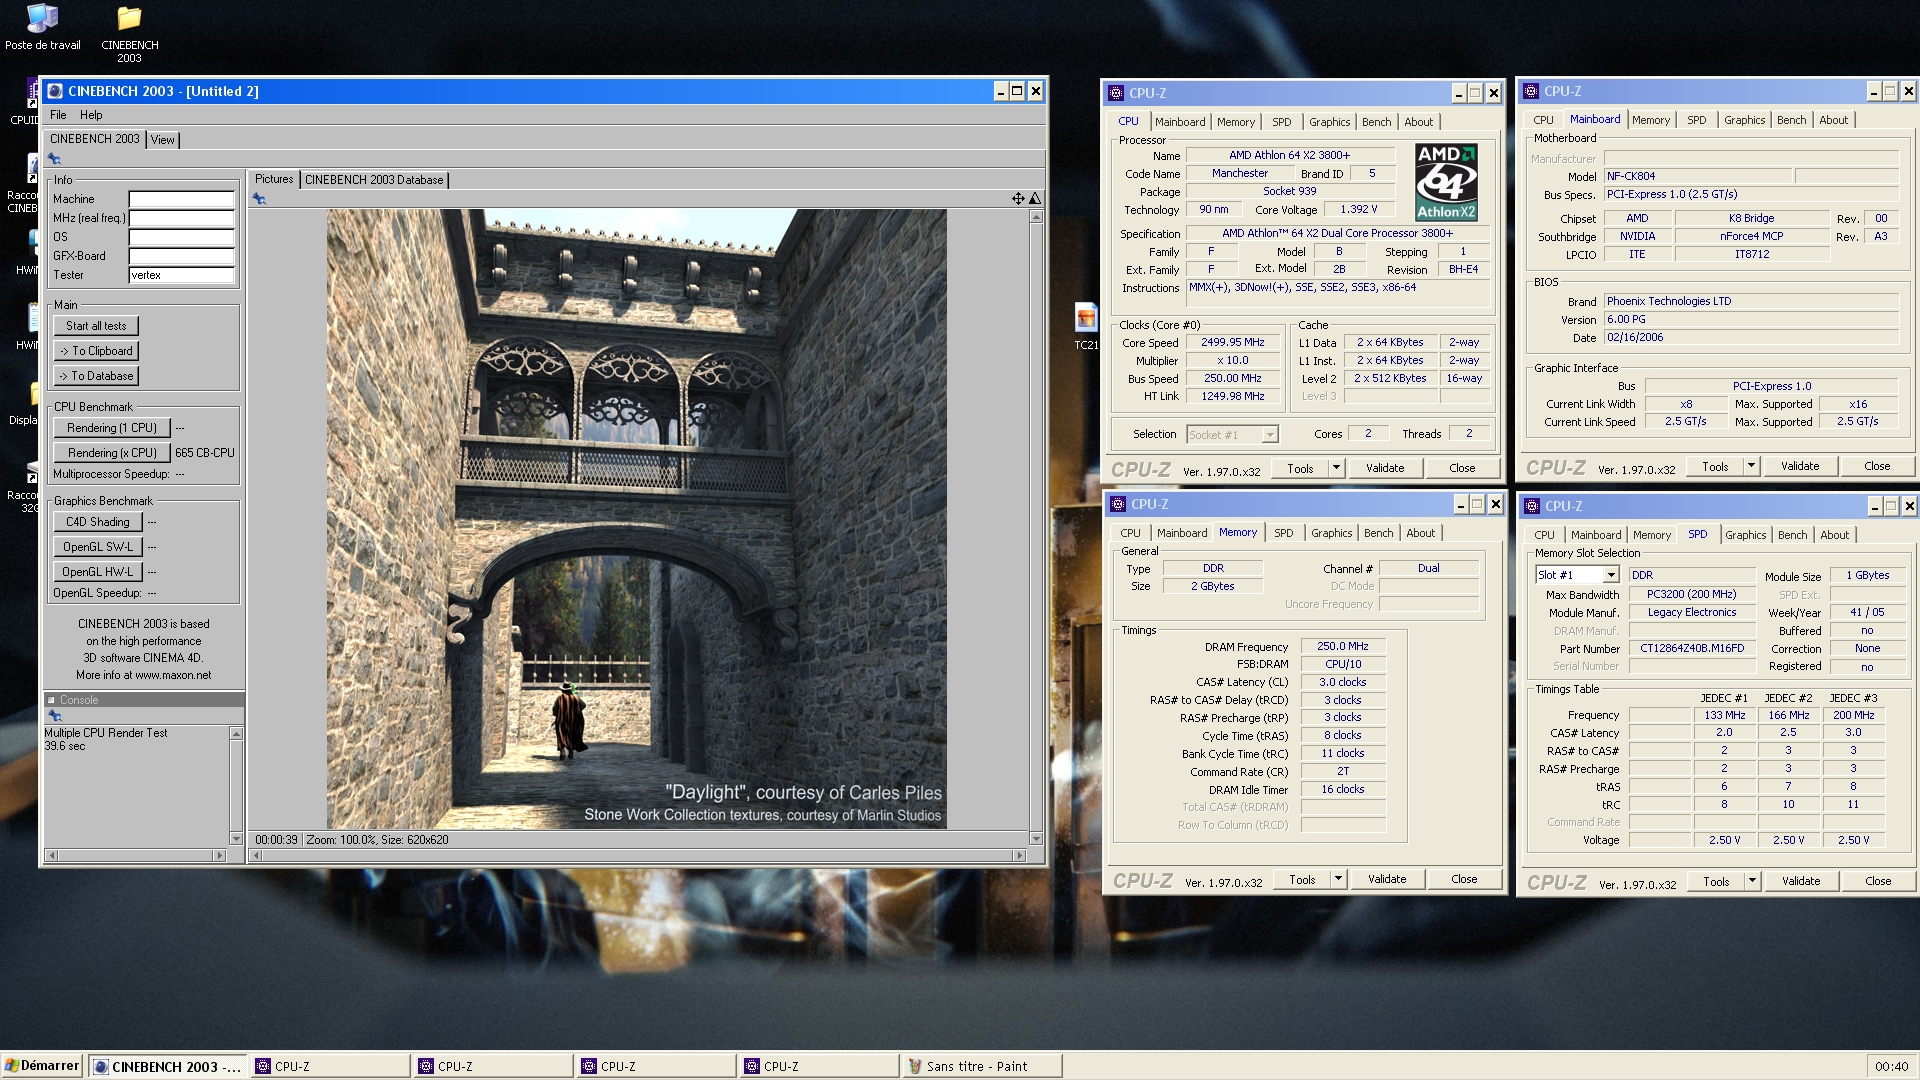The height and width of the screenshot is (1080, 1920).
Task: Click the Core Speed value 2499.95 MHz
Action: pos(1232,342)
